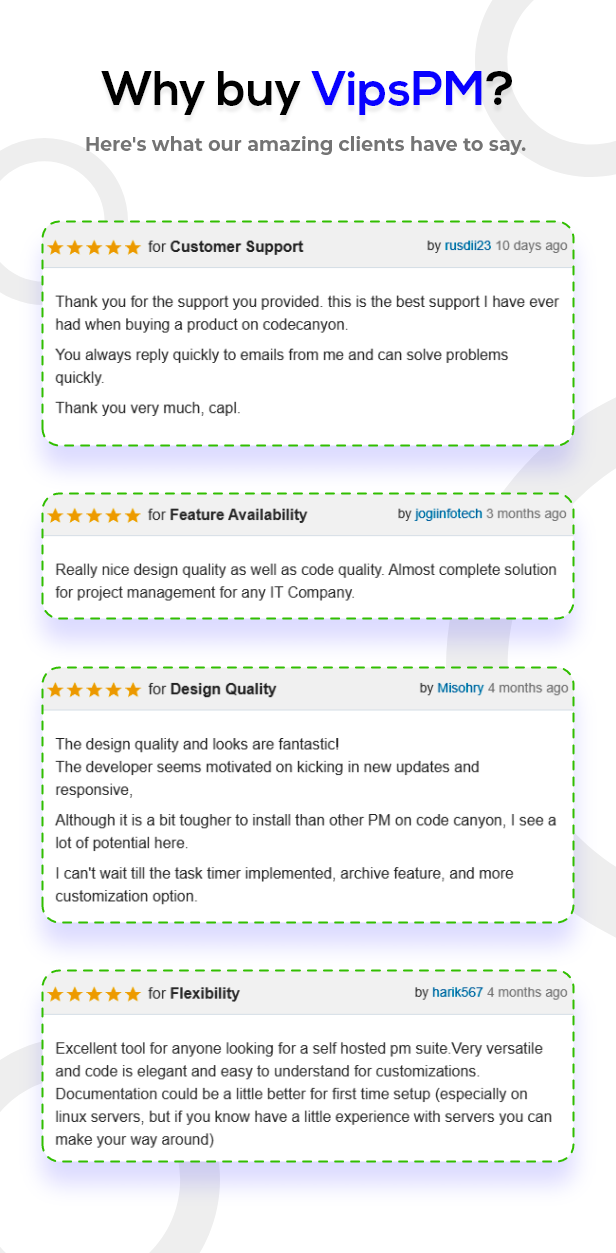The height and width of the screenshot is (1253, 616).
Task: Click the review text about task timer
Action: (285, 885)
